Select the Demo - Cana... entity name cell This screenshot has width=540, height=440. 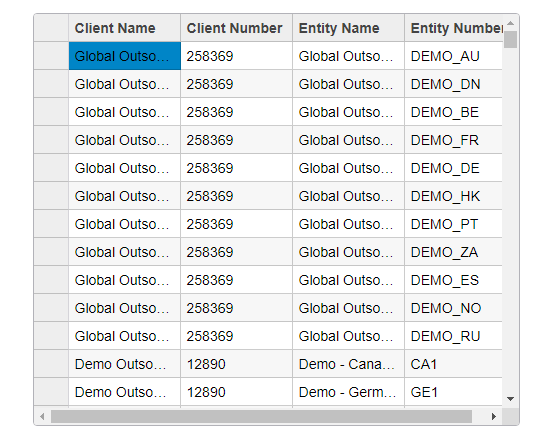pos(349,364)
